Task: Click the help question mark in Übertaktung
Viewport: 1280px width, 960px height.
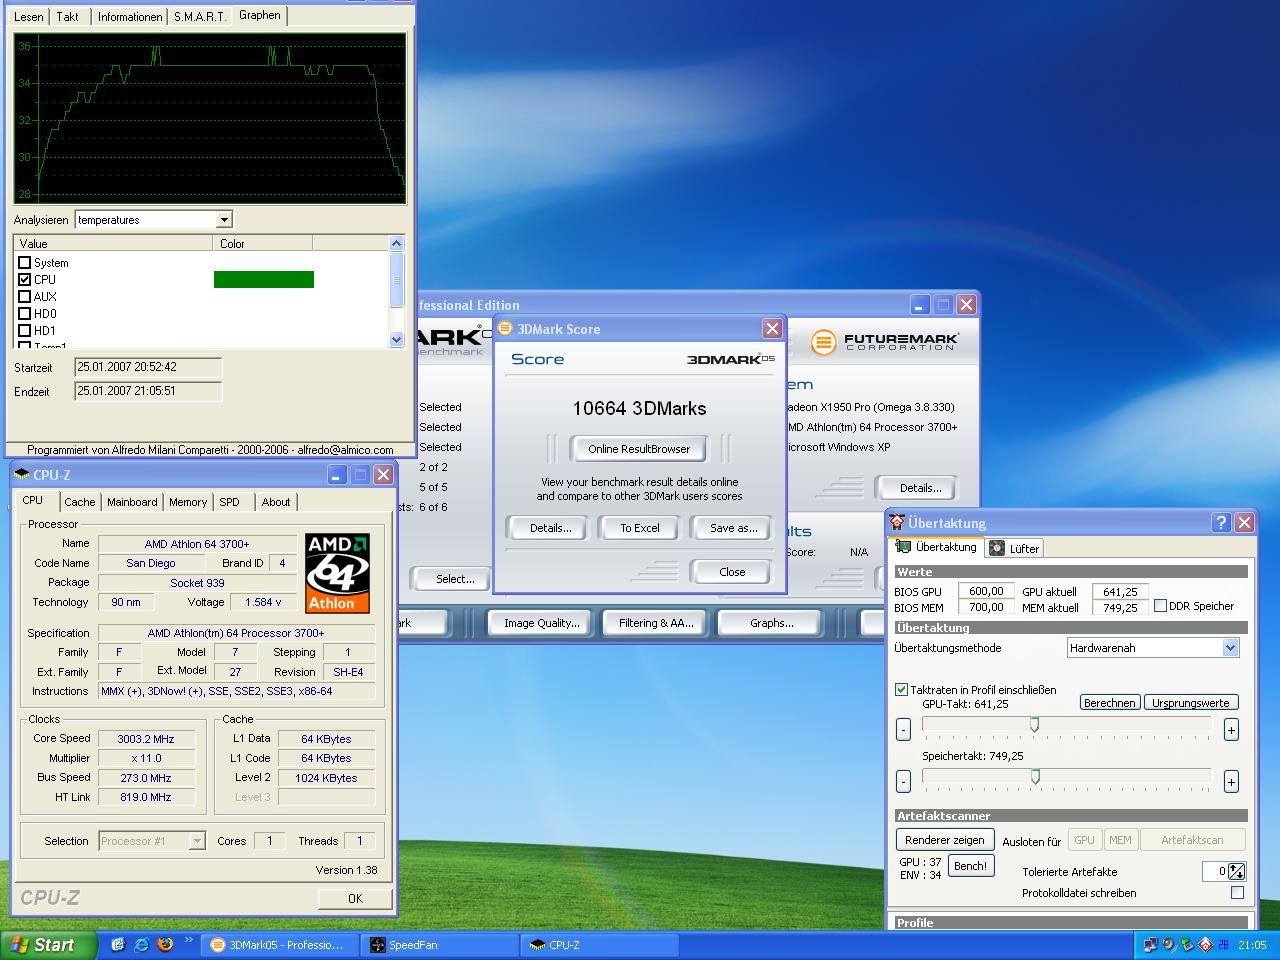Action: click(1221, 522)
